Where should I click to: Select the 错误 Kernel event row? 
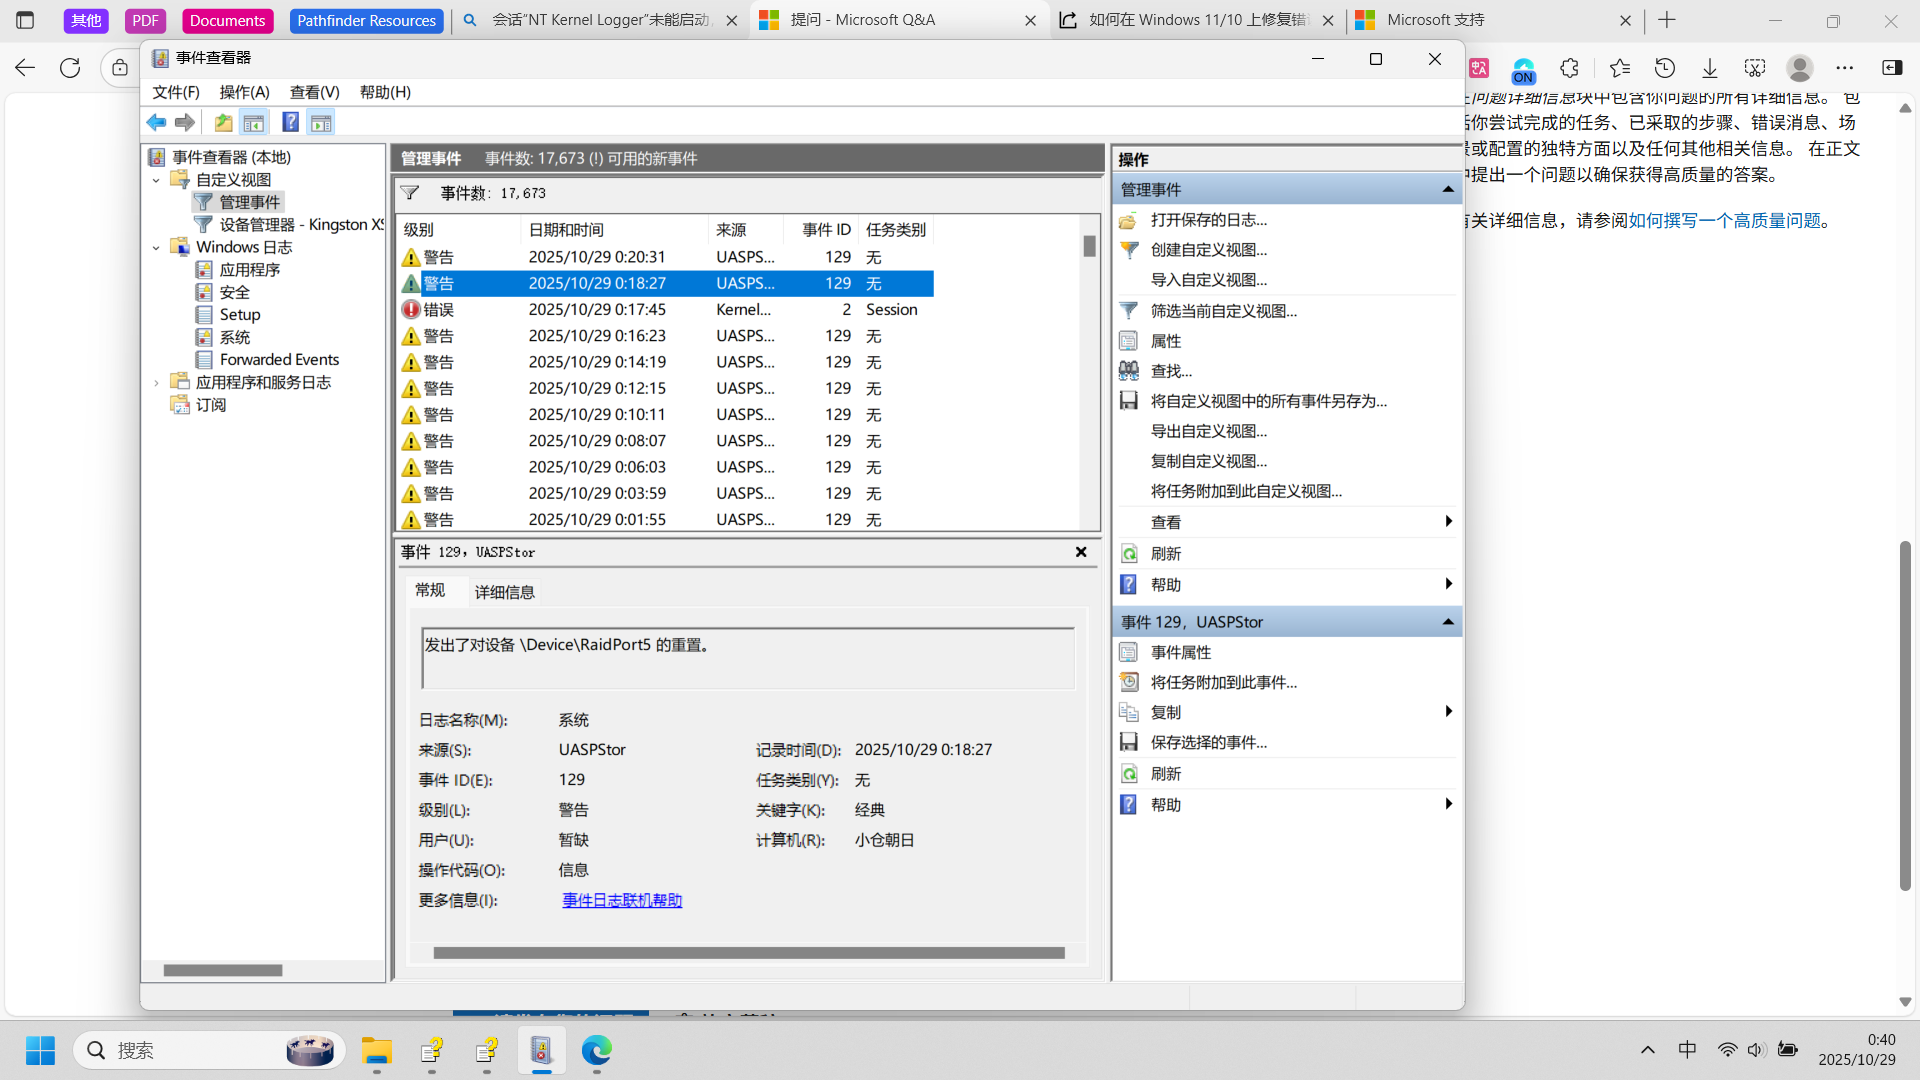pos(665,310)
